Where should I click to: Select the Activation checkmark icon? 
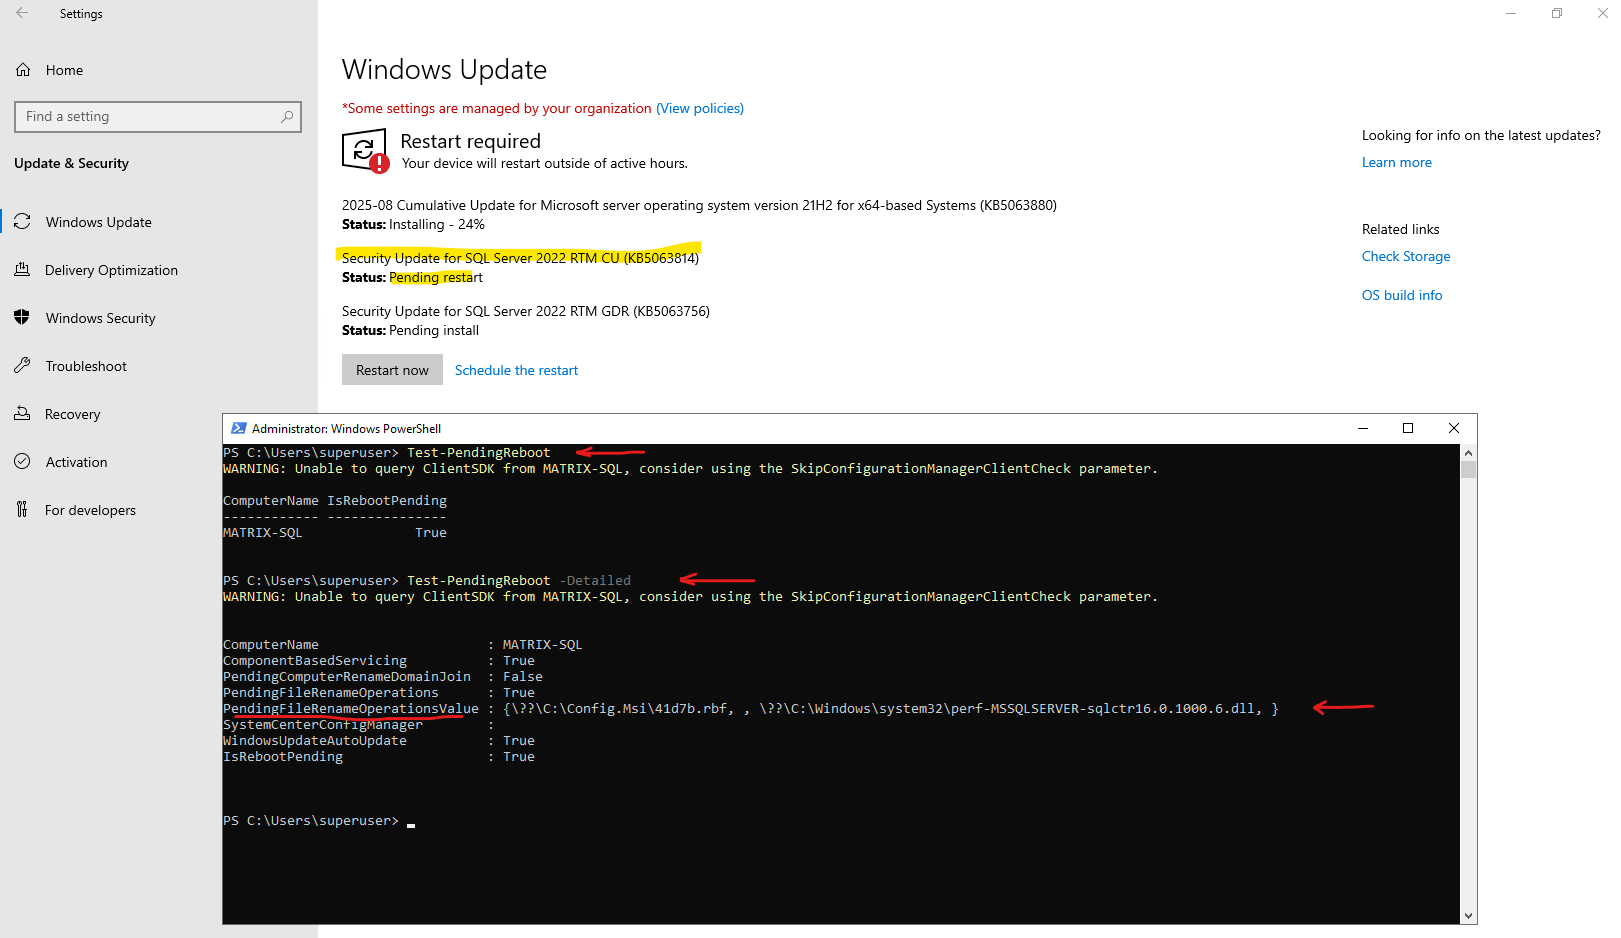(22, 462)
